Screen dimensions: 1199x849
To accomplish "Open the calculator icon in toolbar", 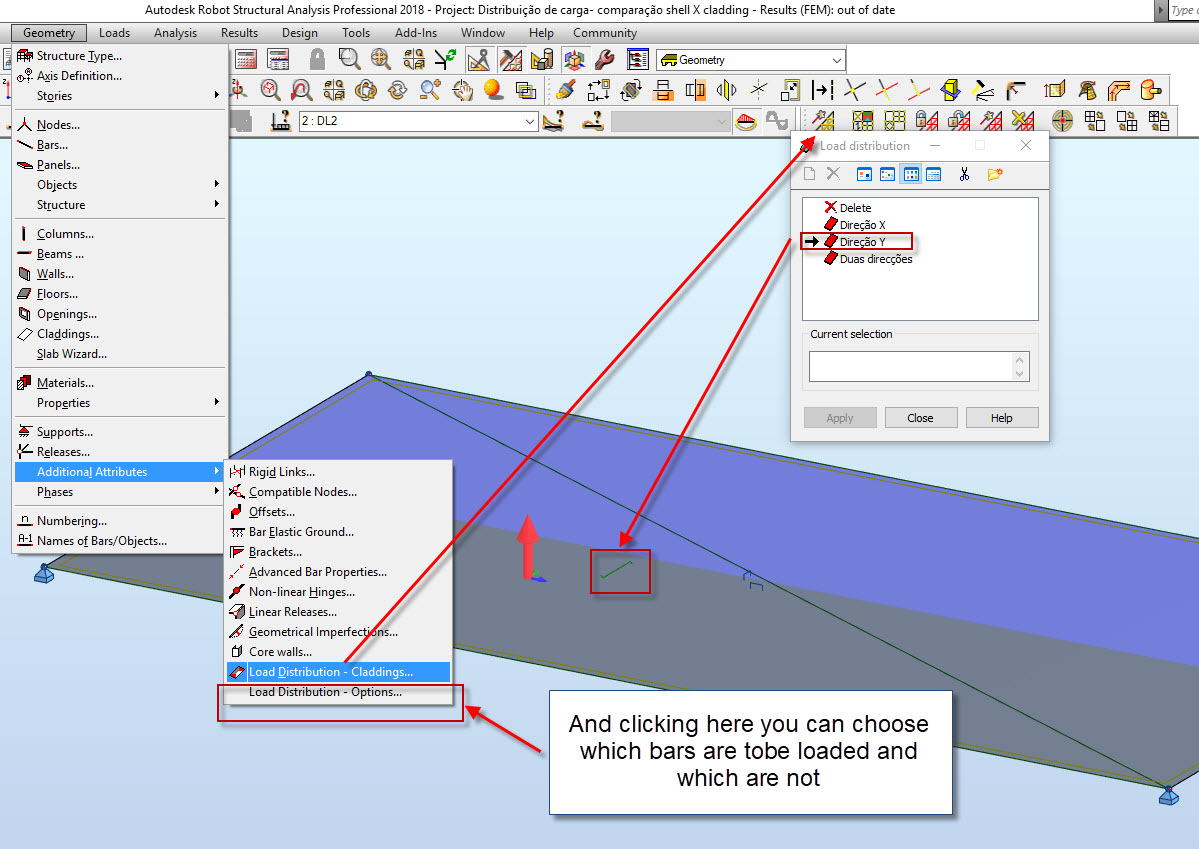I will pos(246,60).
